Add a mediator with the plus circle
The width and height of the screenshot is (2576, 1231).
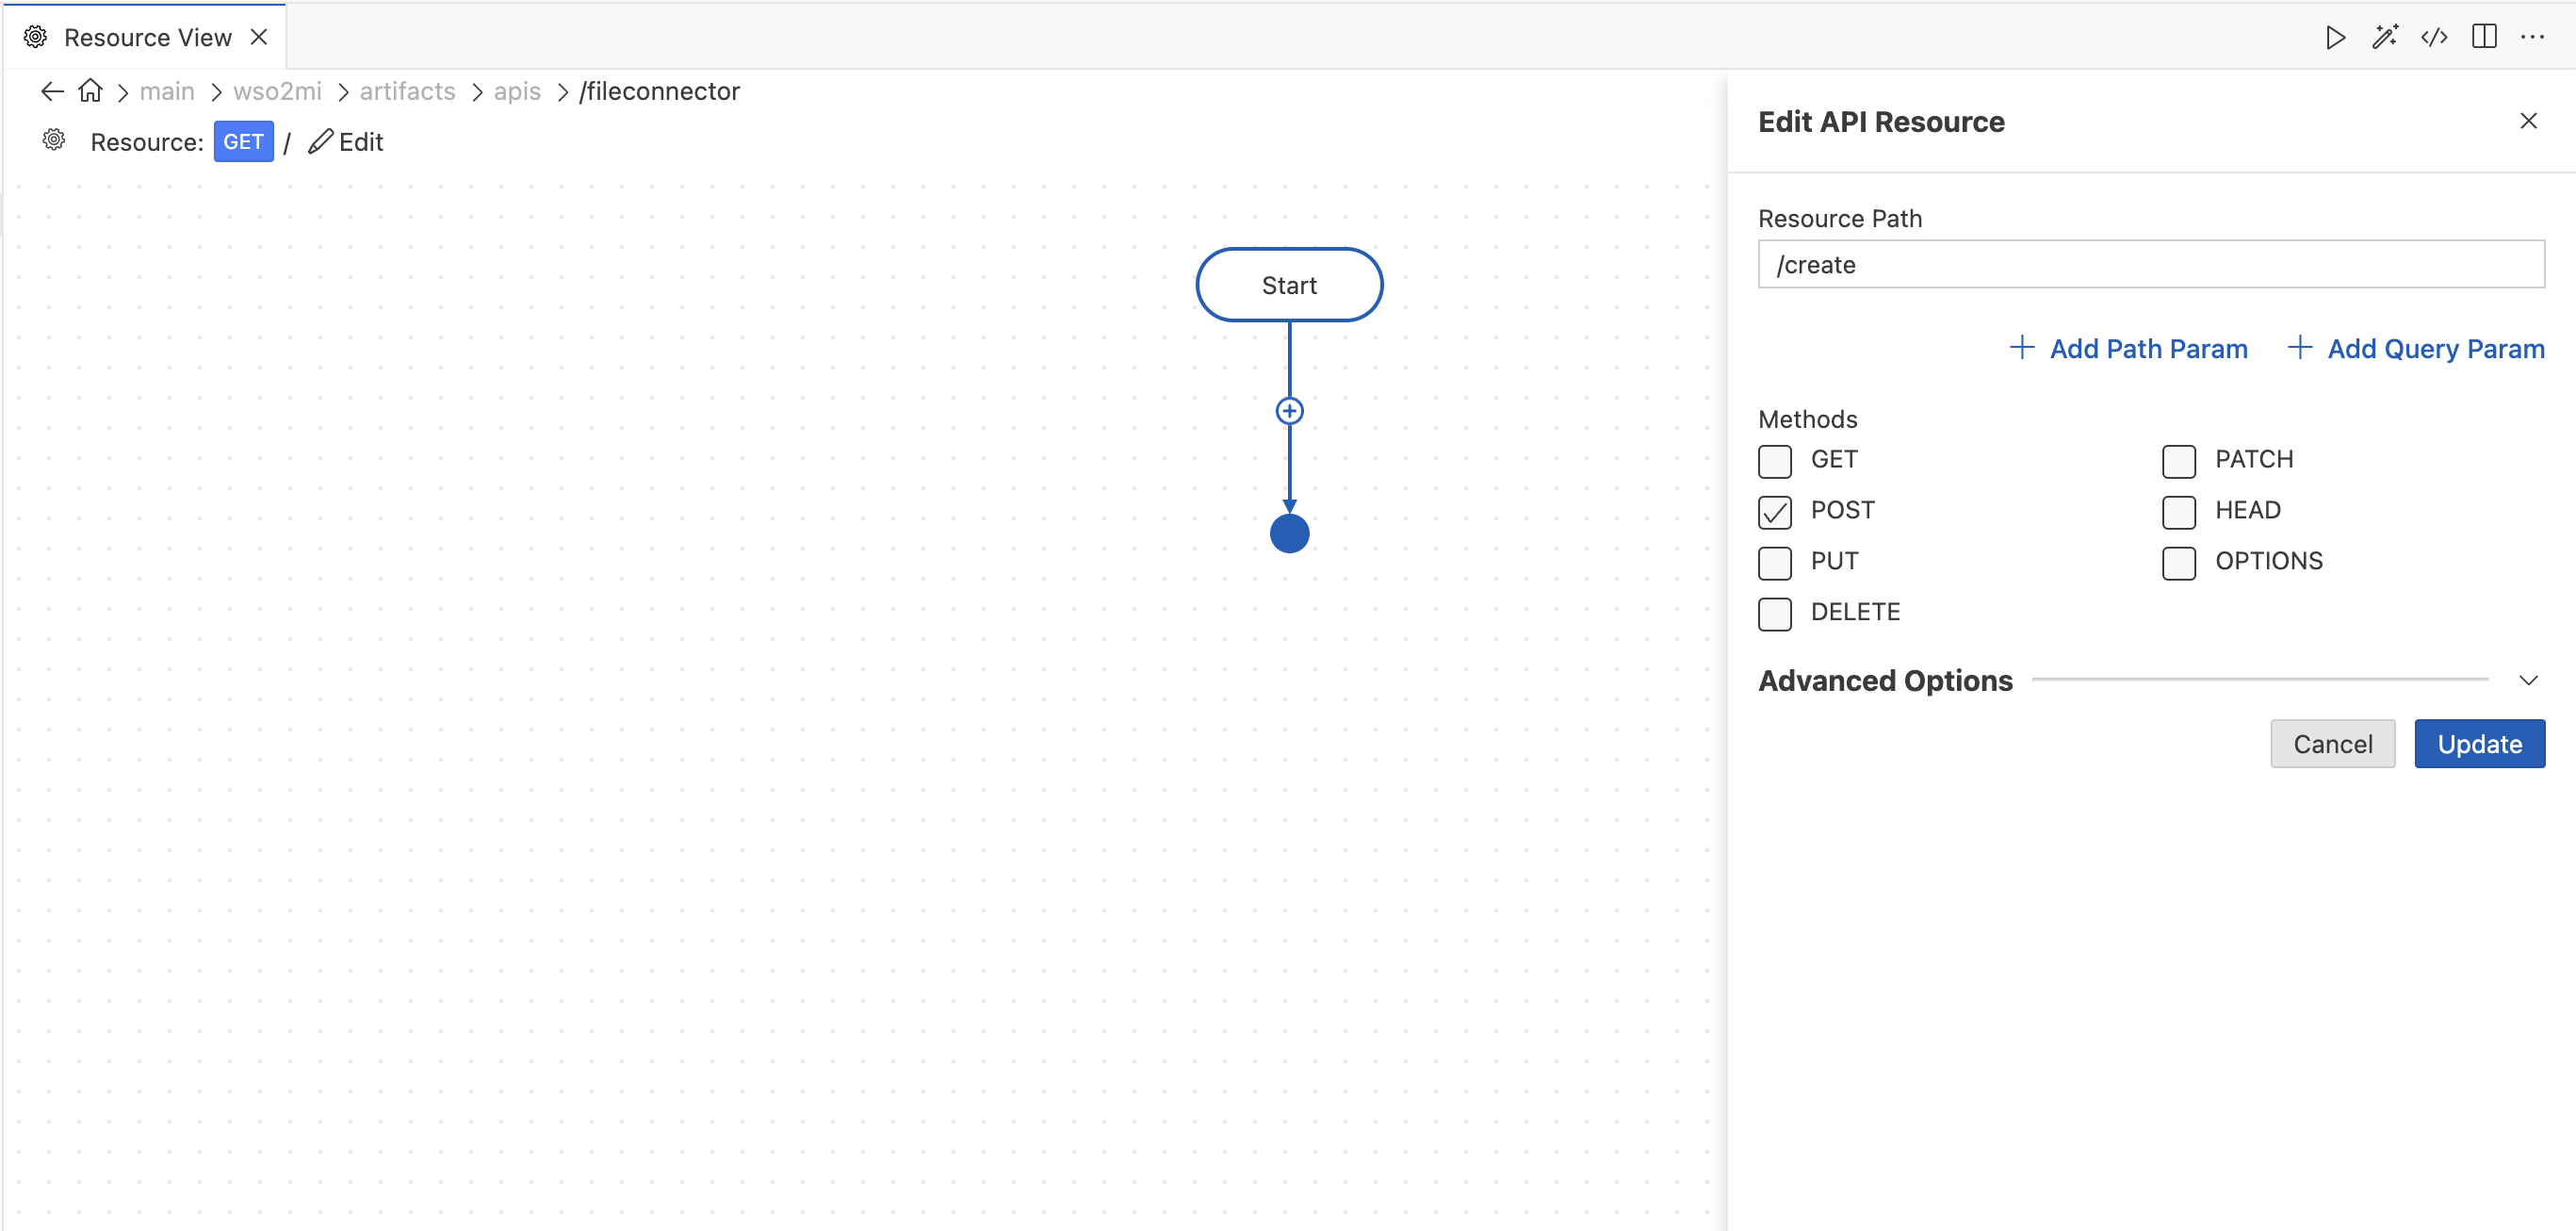[x=1289, y=411]
